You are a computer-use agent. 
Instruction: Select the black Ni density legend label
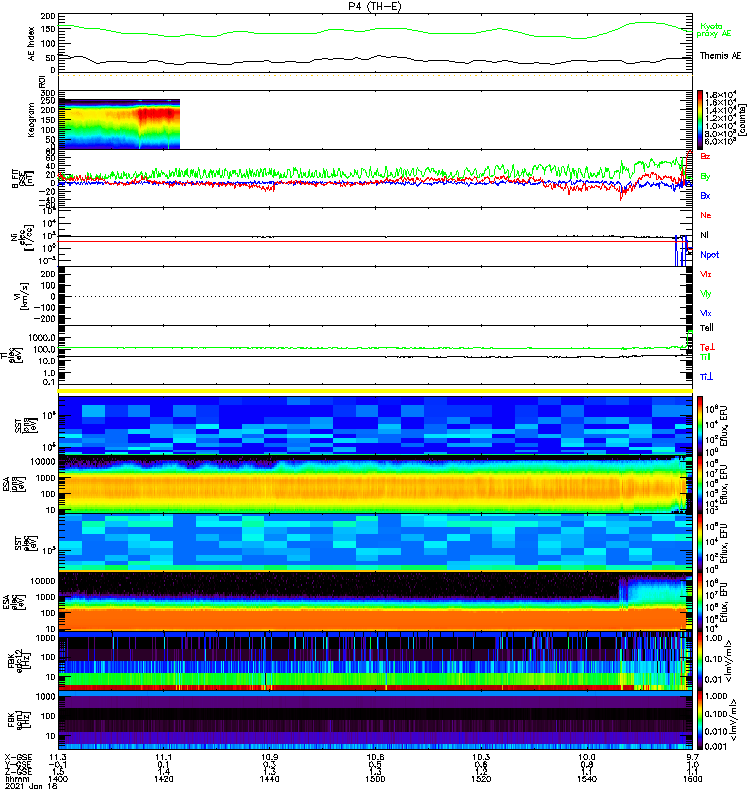pyautogui.click(x=704, y=235)
